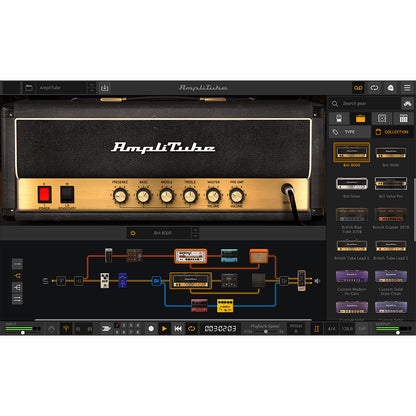Rewind to start in transport bar

[178, 329]
